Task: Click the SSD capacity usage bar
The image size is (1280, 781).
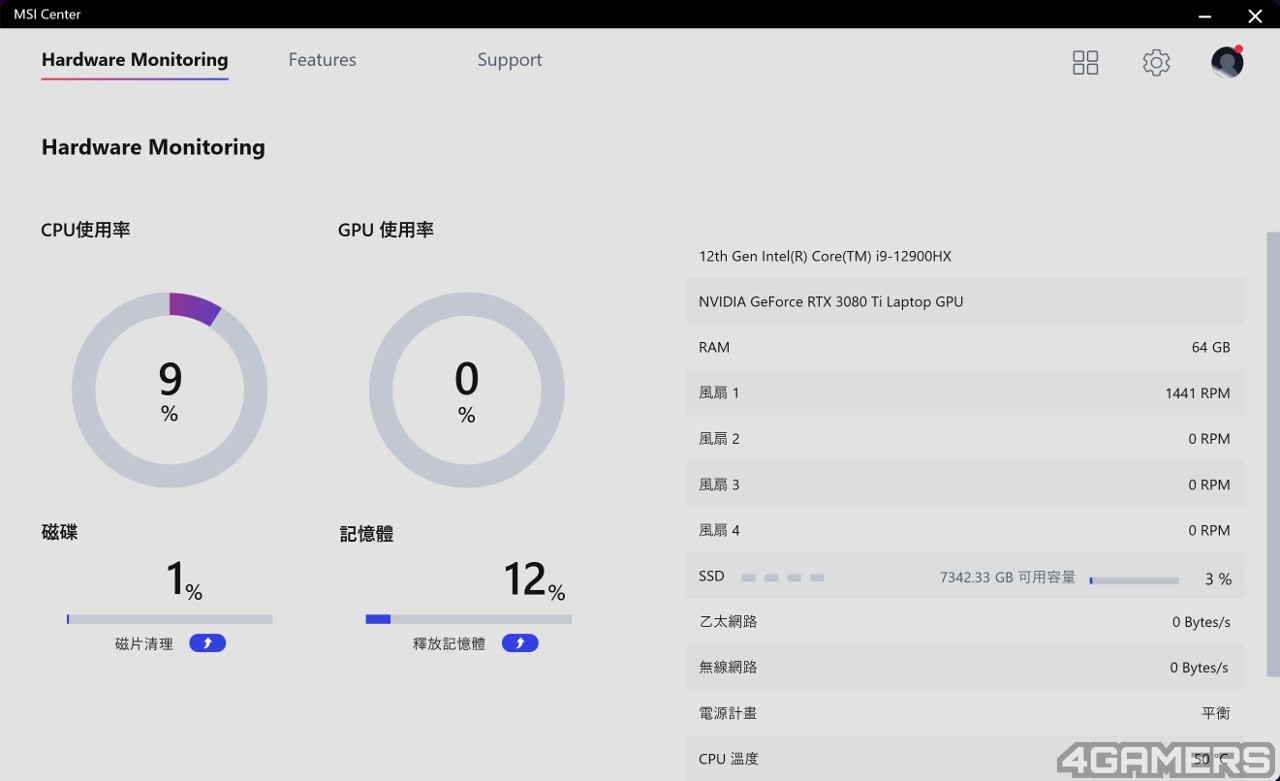Action: pos(1134,580)
